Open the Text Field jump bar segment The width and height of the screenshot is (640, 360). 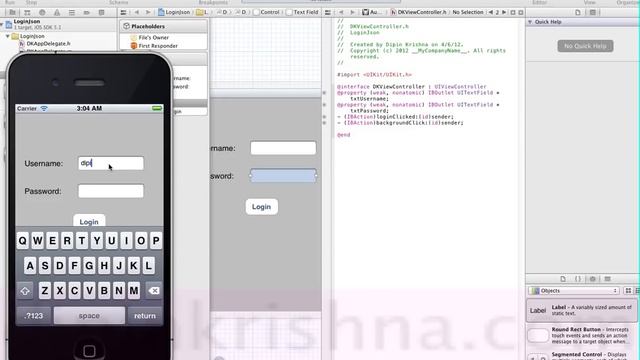[x=302, y=12]
